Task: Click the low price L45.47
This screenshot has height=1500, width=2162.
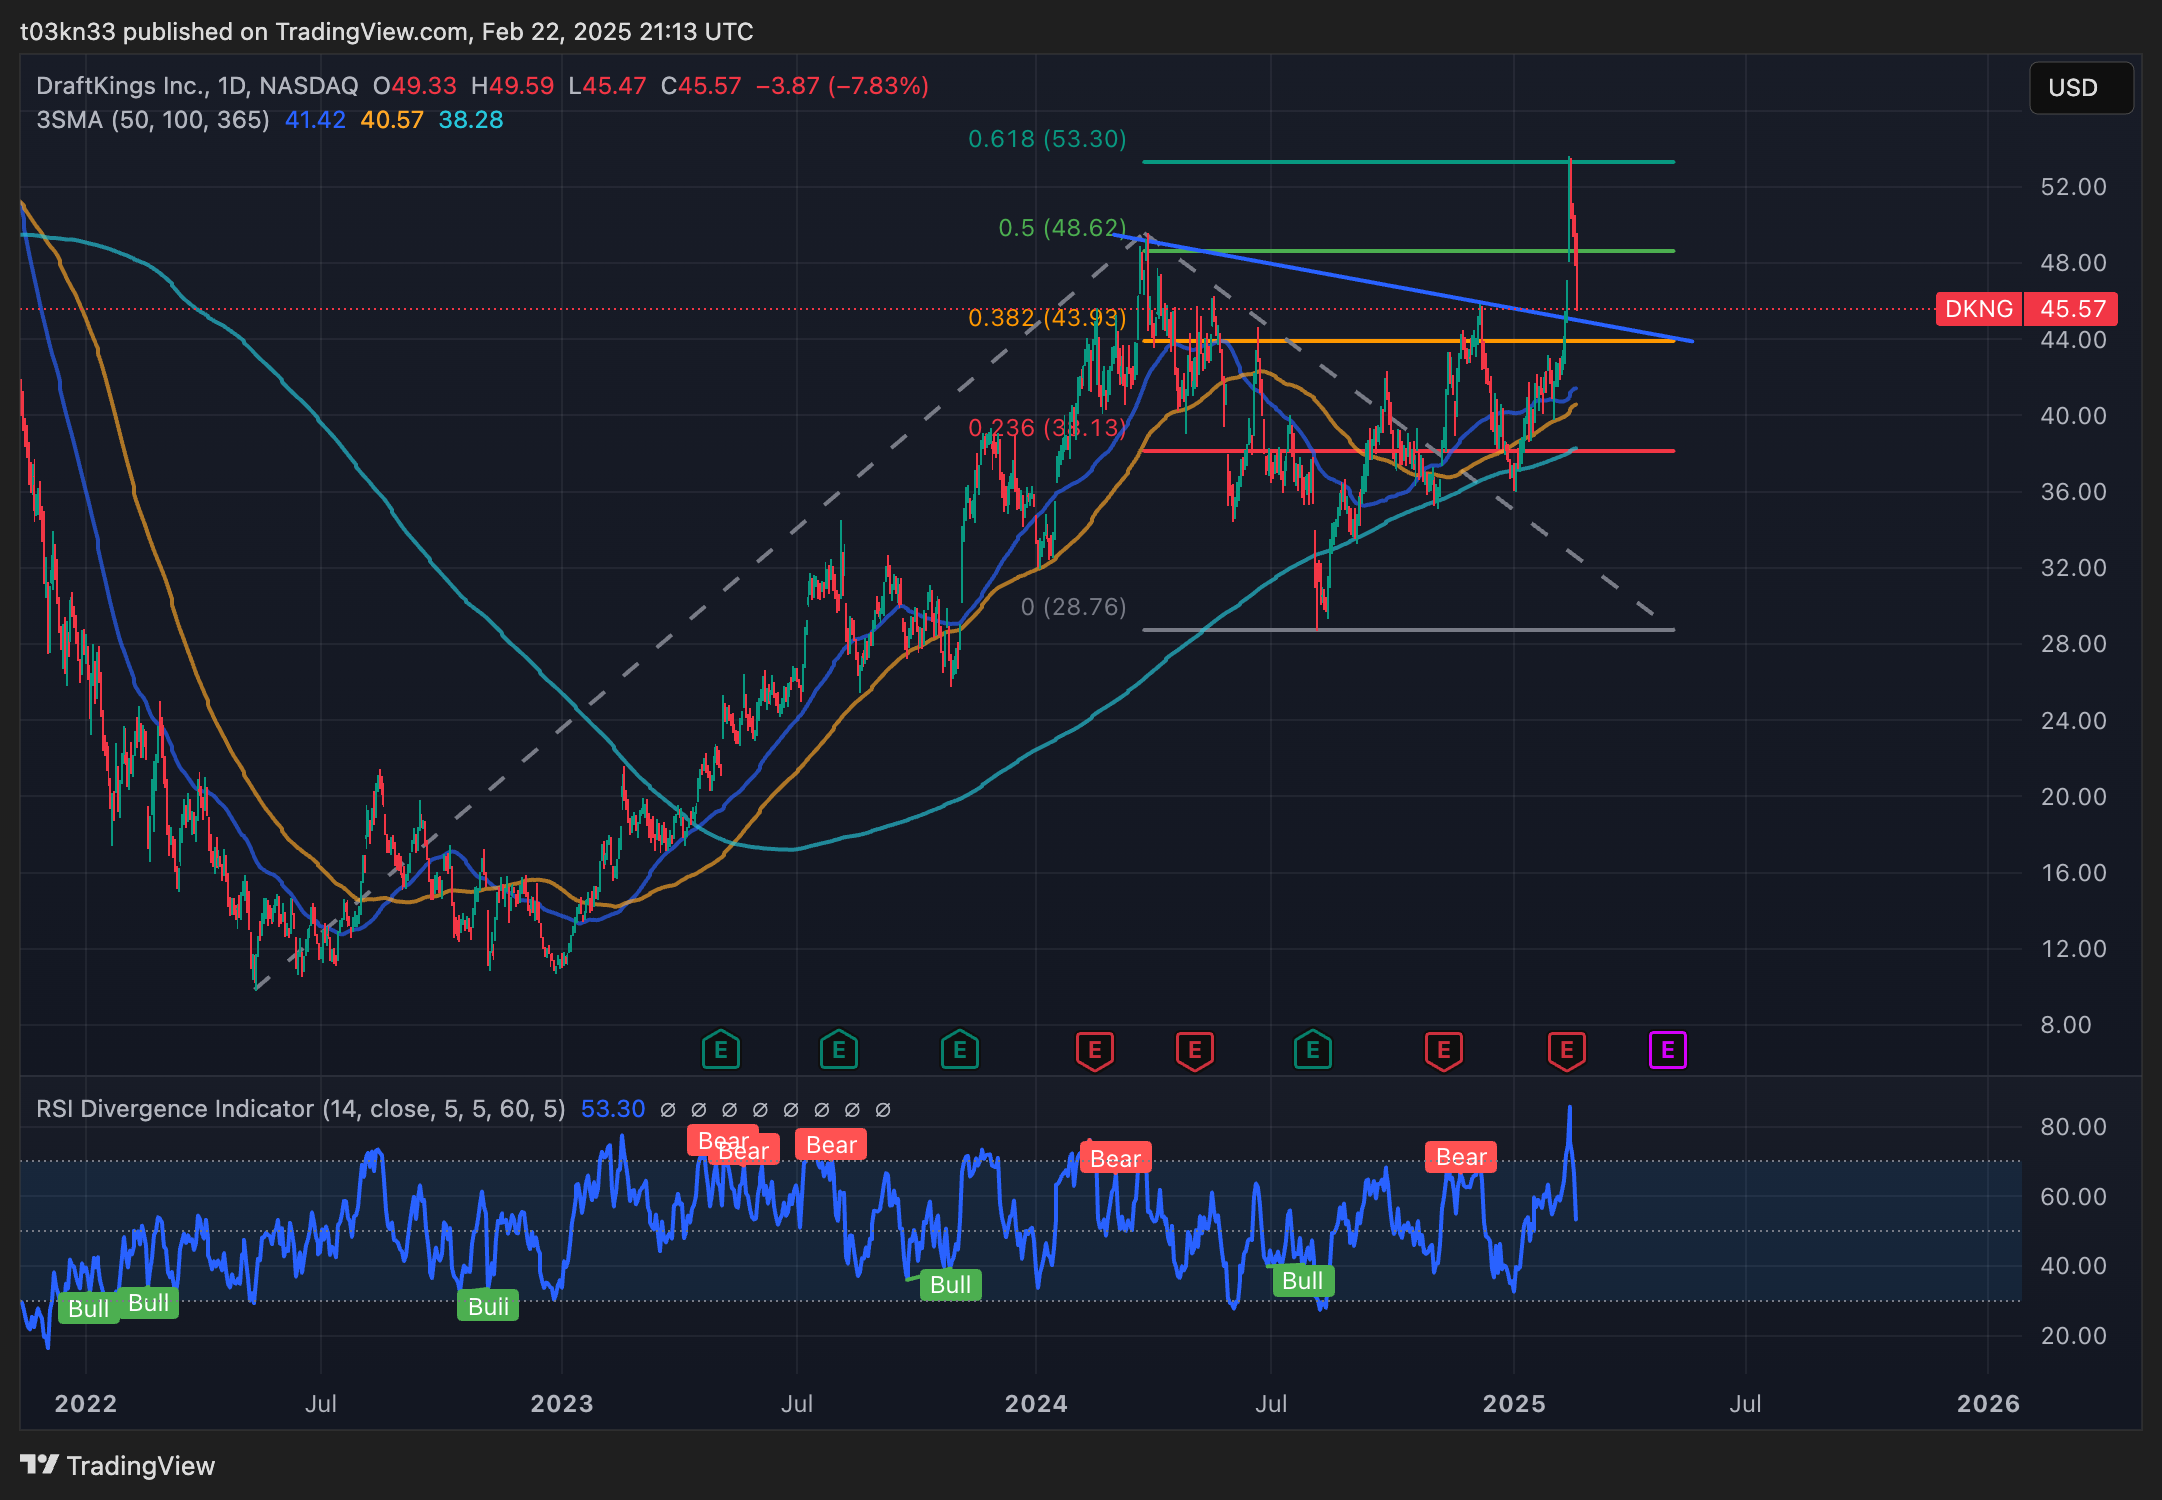Action: [x=607, y=86]
